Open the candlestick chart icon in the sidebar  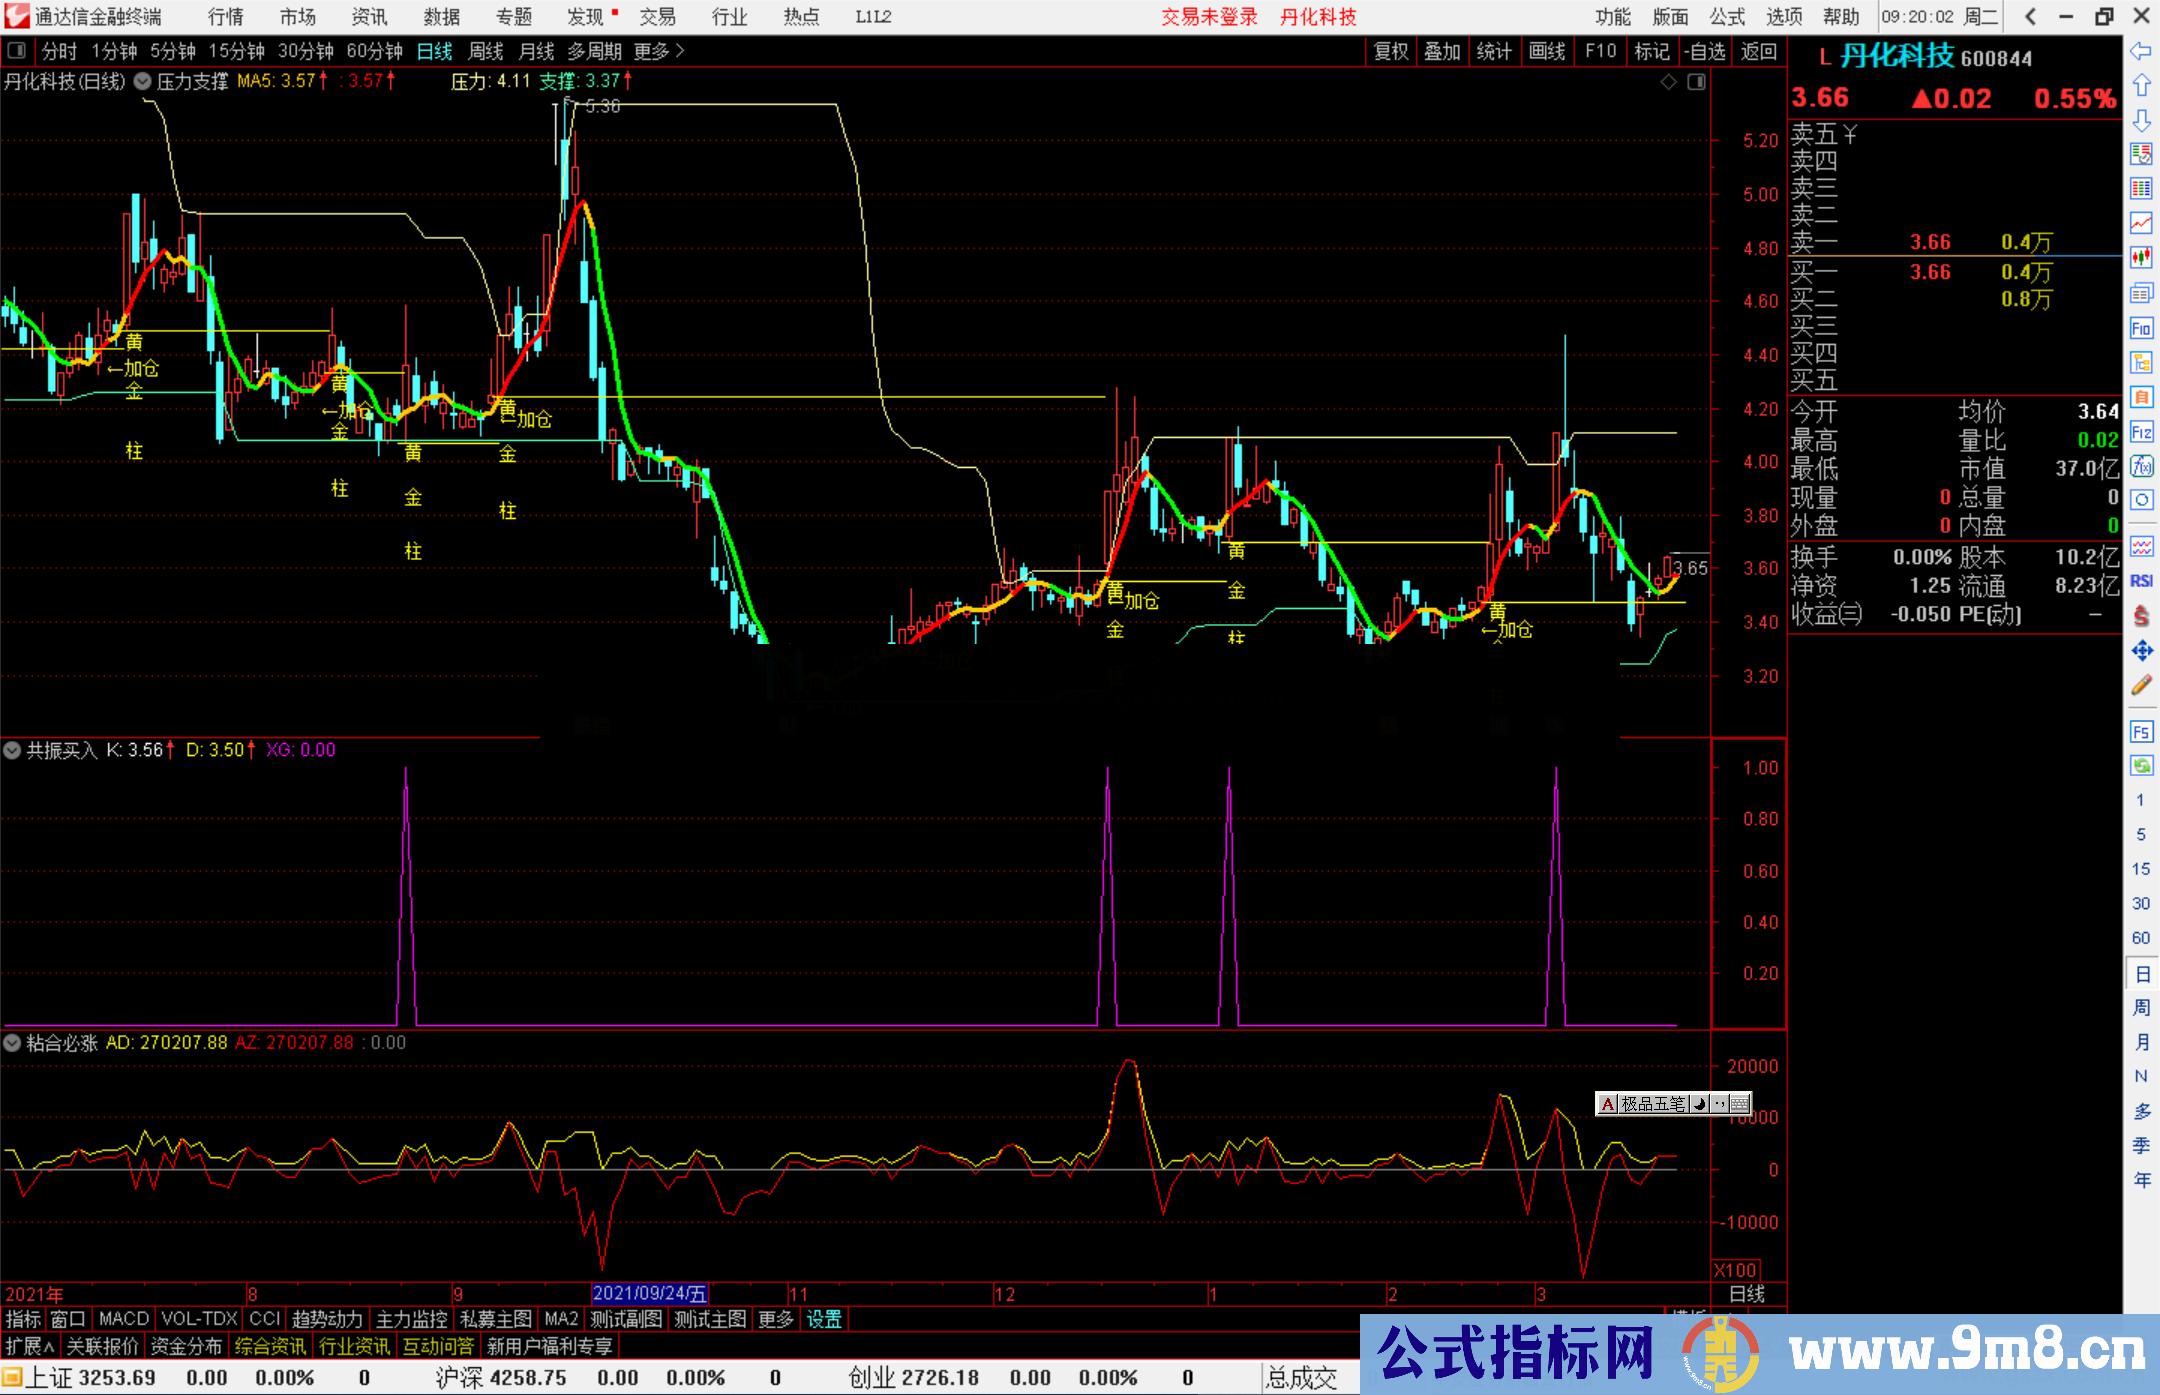(x=2141, y=257)
